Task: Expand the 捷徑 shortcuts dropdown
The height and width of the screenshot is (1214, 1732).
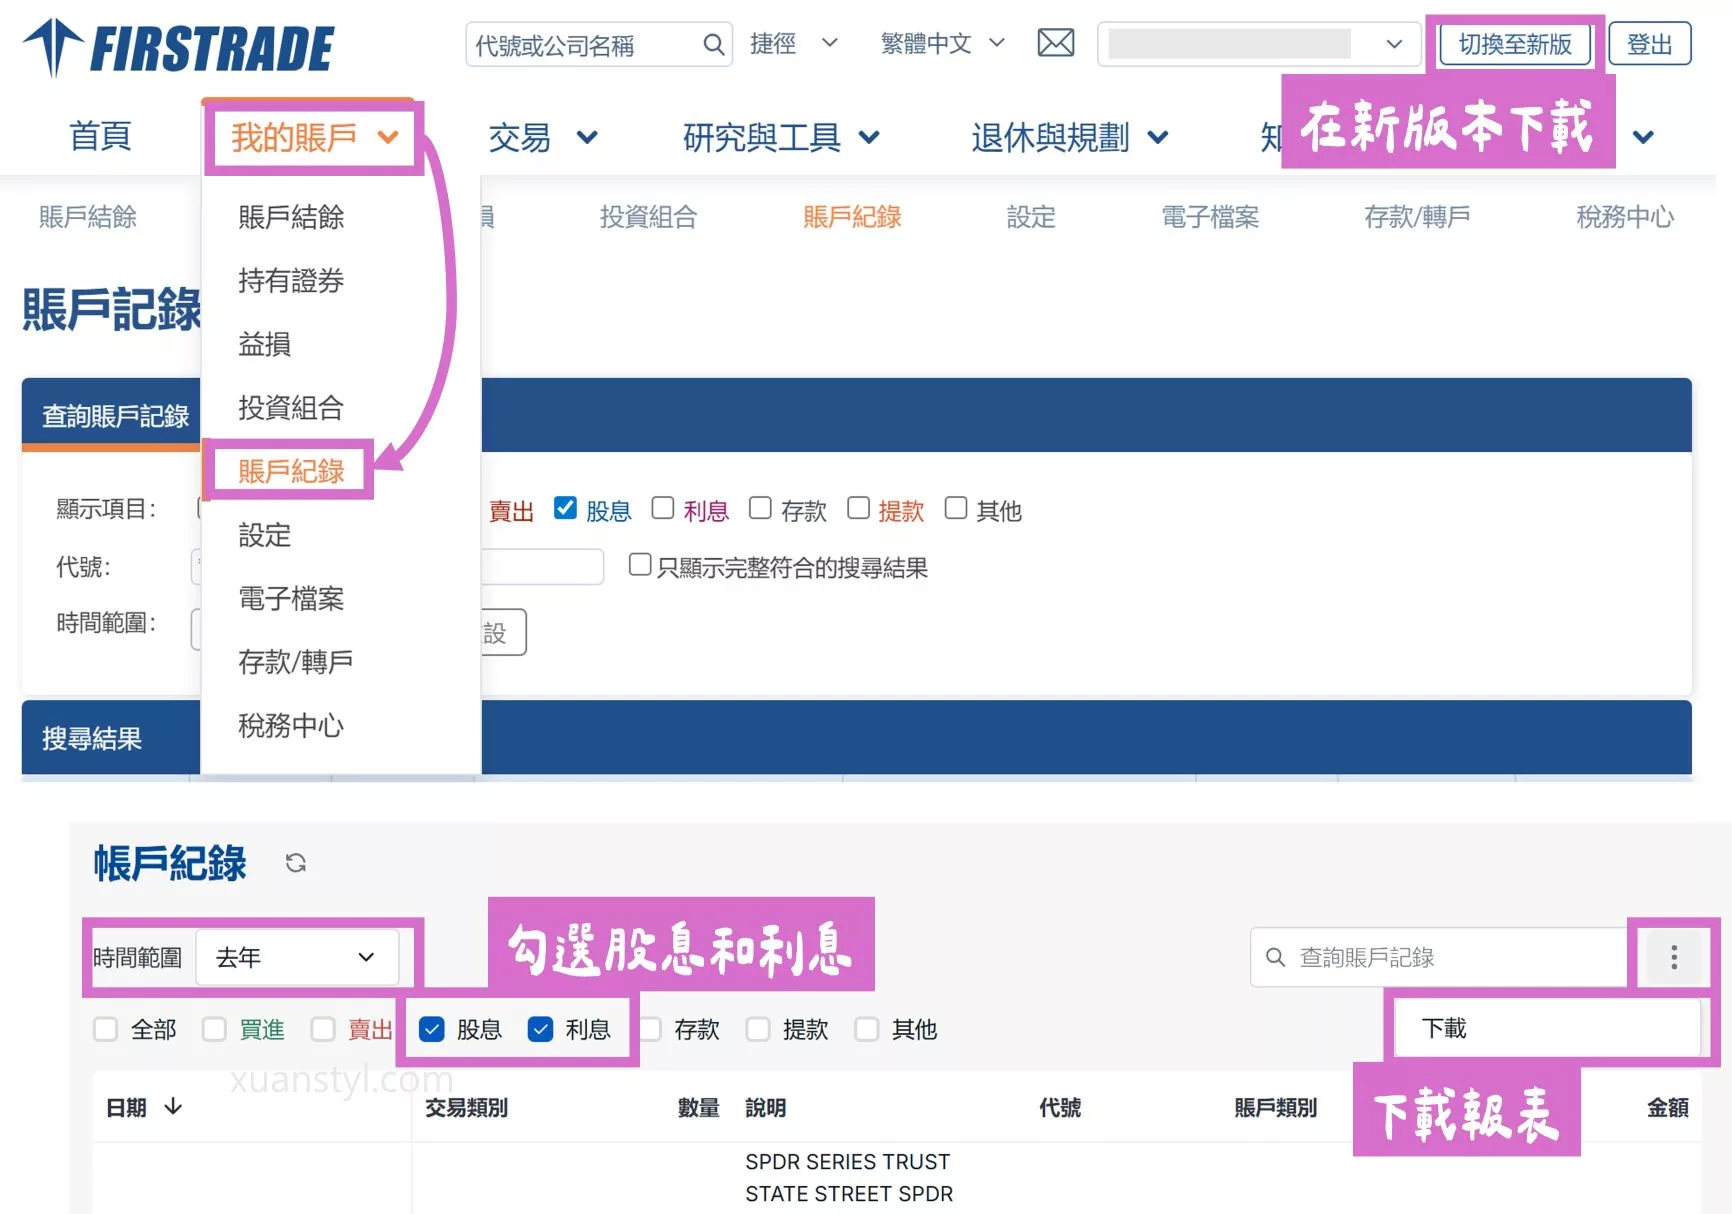Action: tap(794, 44)
